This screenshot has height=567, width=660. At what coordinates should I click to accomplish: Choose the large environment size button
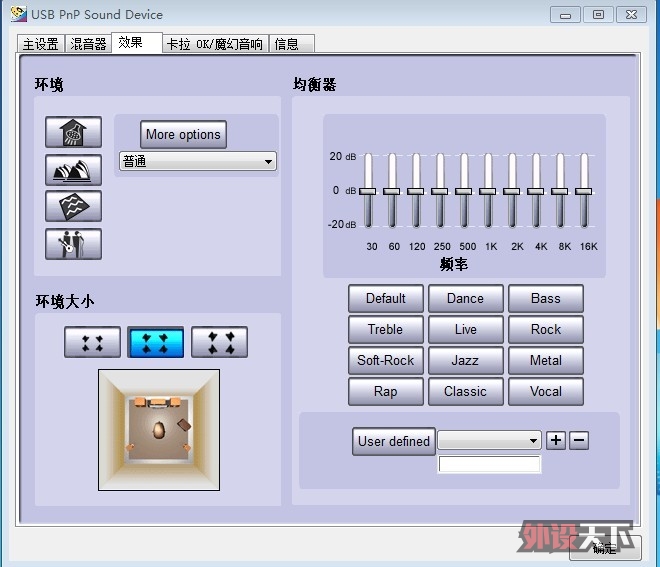click(219, 343)
